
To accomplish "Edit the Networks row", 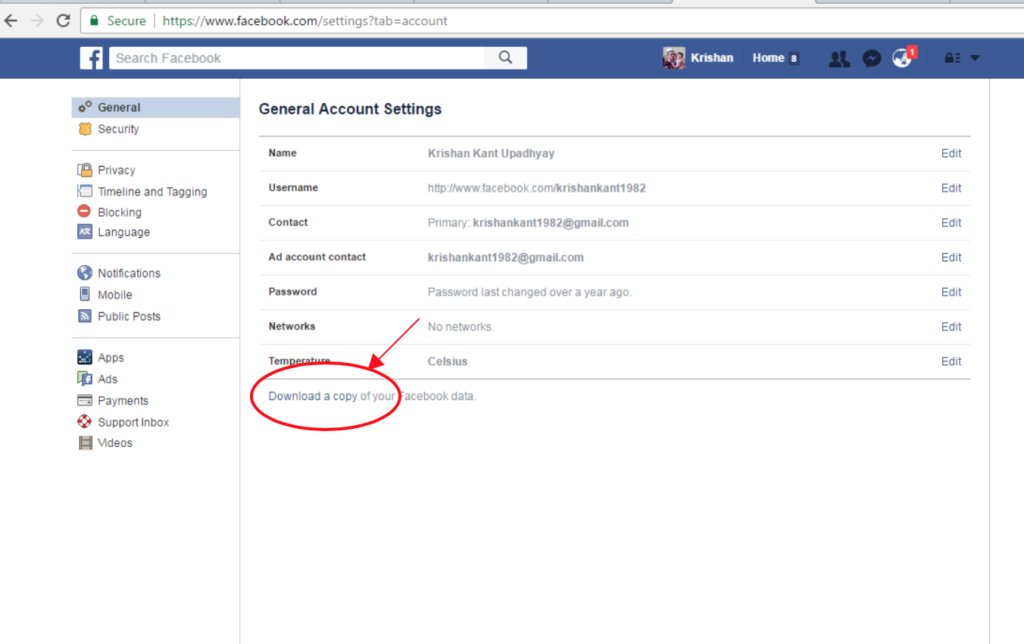I will [951, 327].
